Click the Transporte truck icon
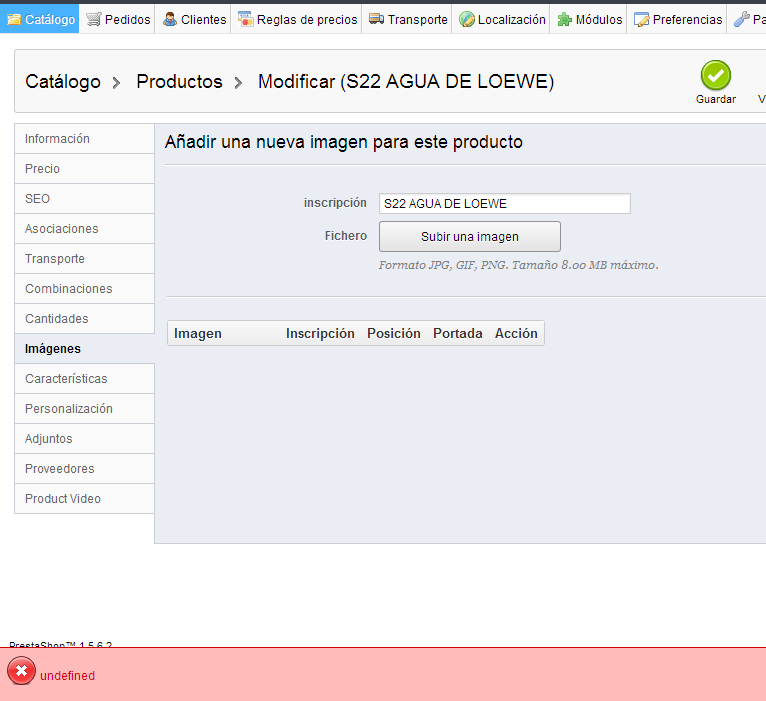The width and height of the screenshot is (766, 701). (x=376, y=19)
